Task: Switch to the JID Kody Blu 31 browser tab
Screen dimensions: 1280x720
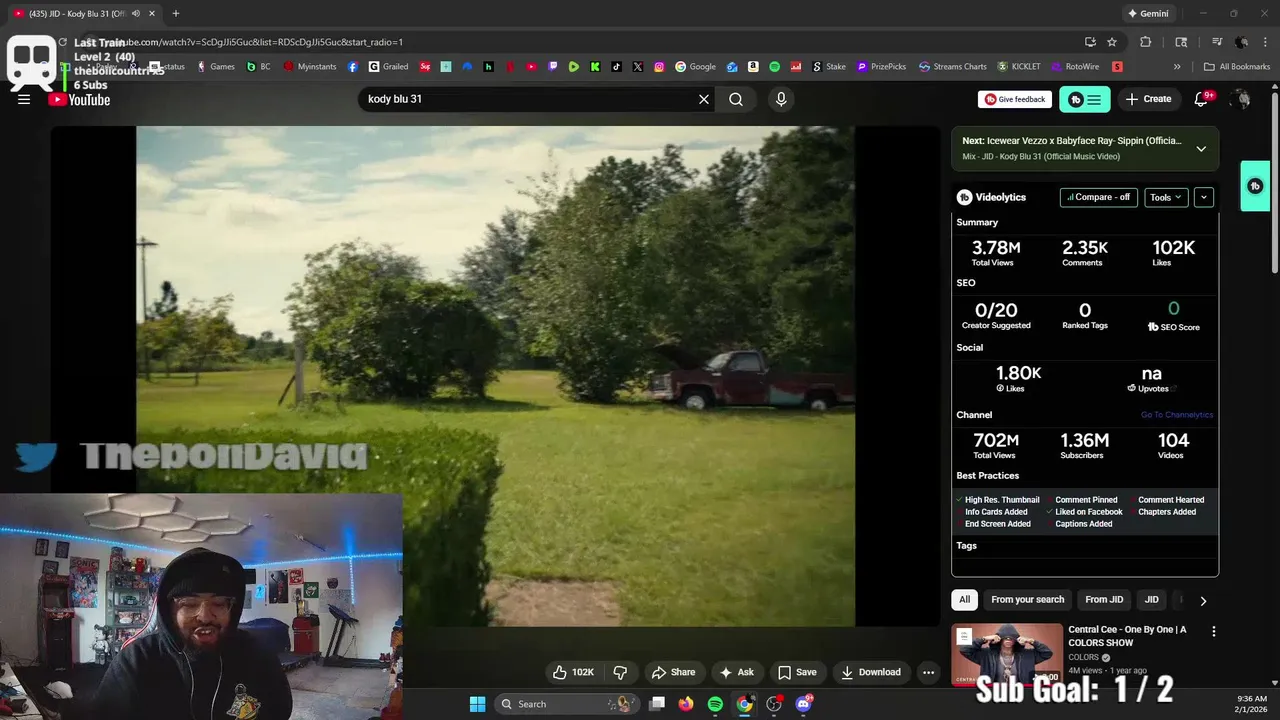Action: 78,14
